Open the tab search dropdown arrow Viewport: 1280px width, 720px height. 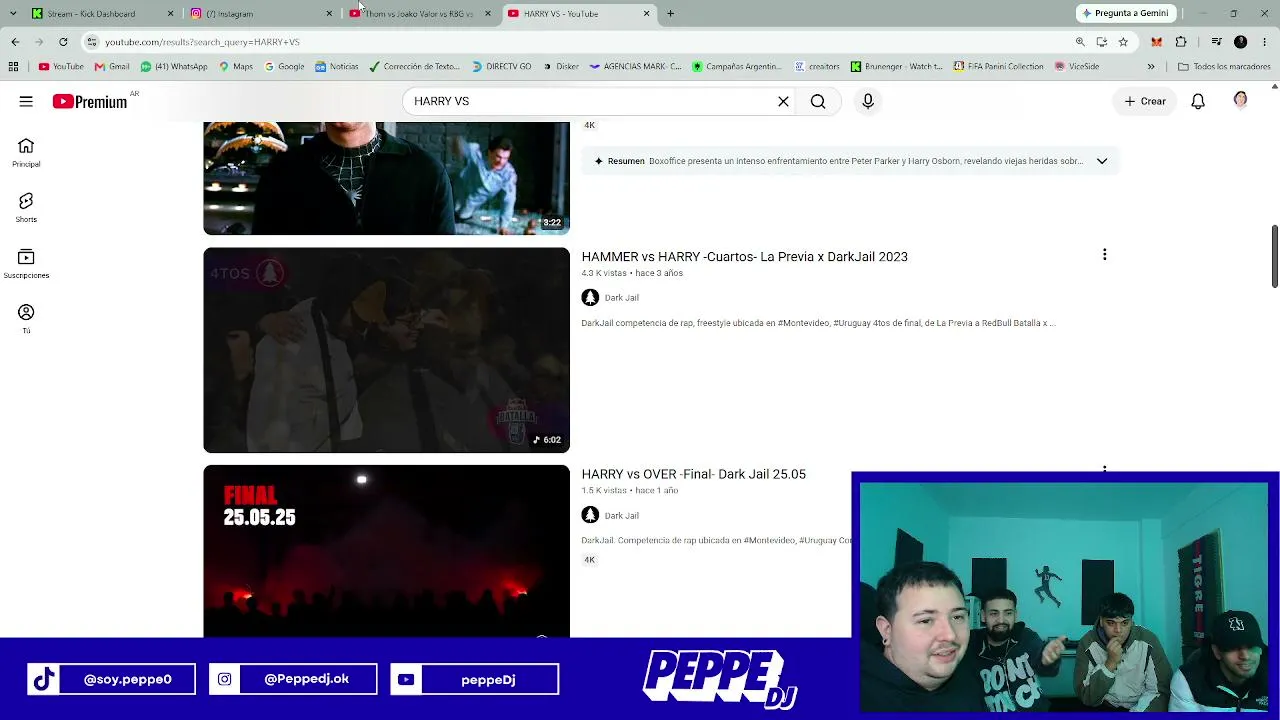[13, 14]
